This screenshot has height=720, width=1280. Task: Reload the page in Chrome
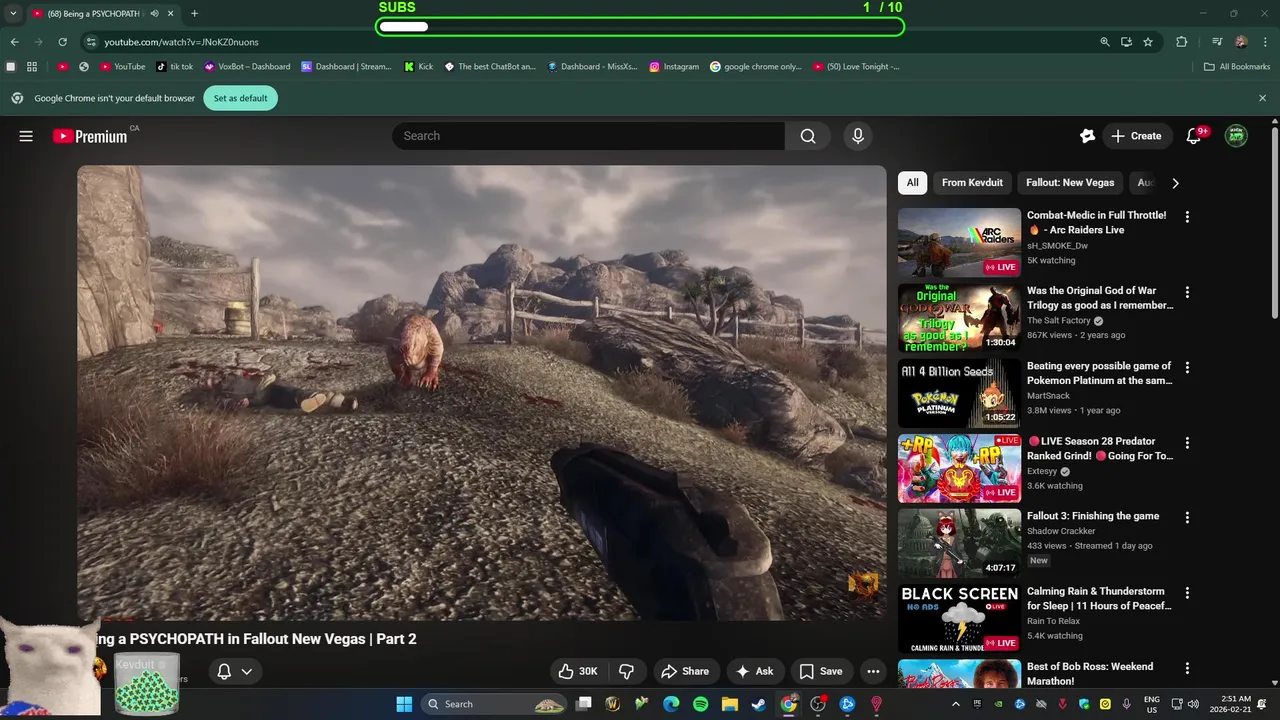tap(62, 42)
